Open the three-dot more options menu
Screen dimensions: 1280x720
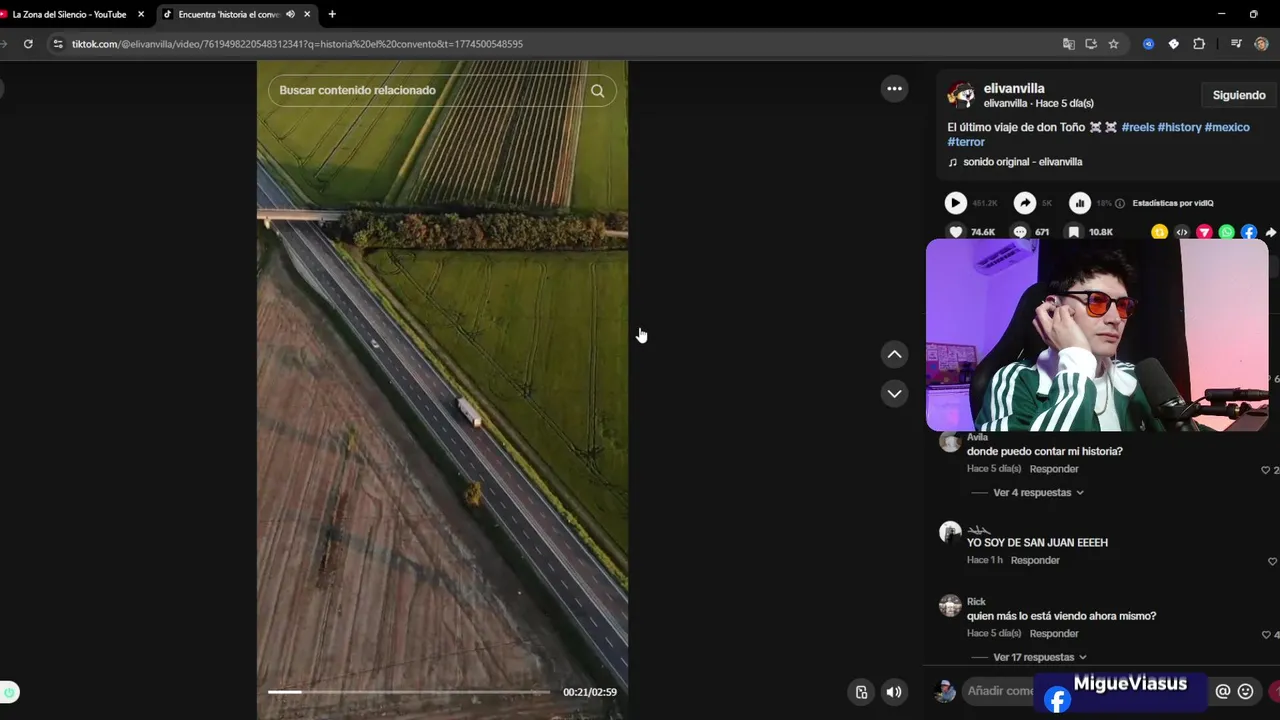894,89
